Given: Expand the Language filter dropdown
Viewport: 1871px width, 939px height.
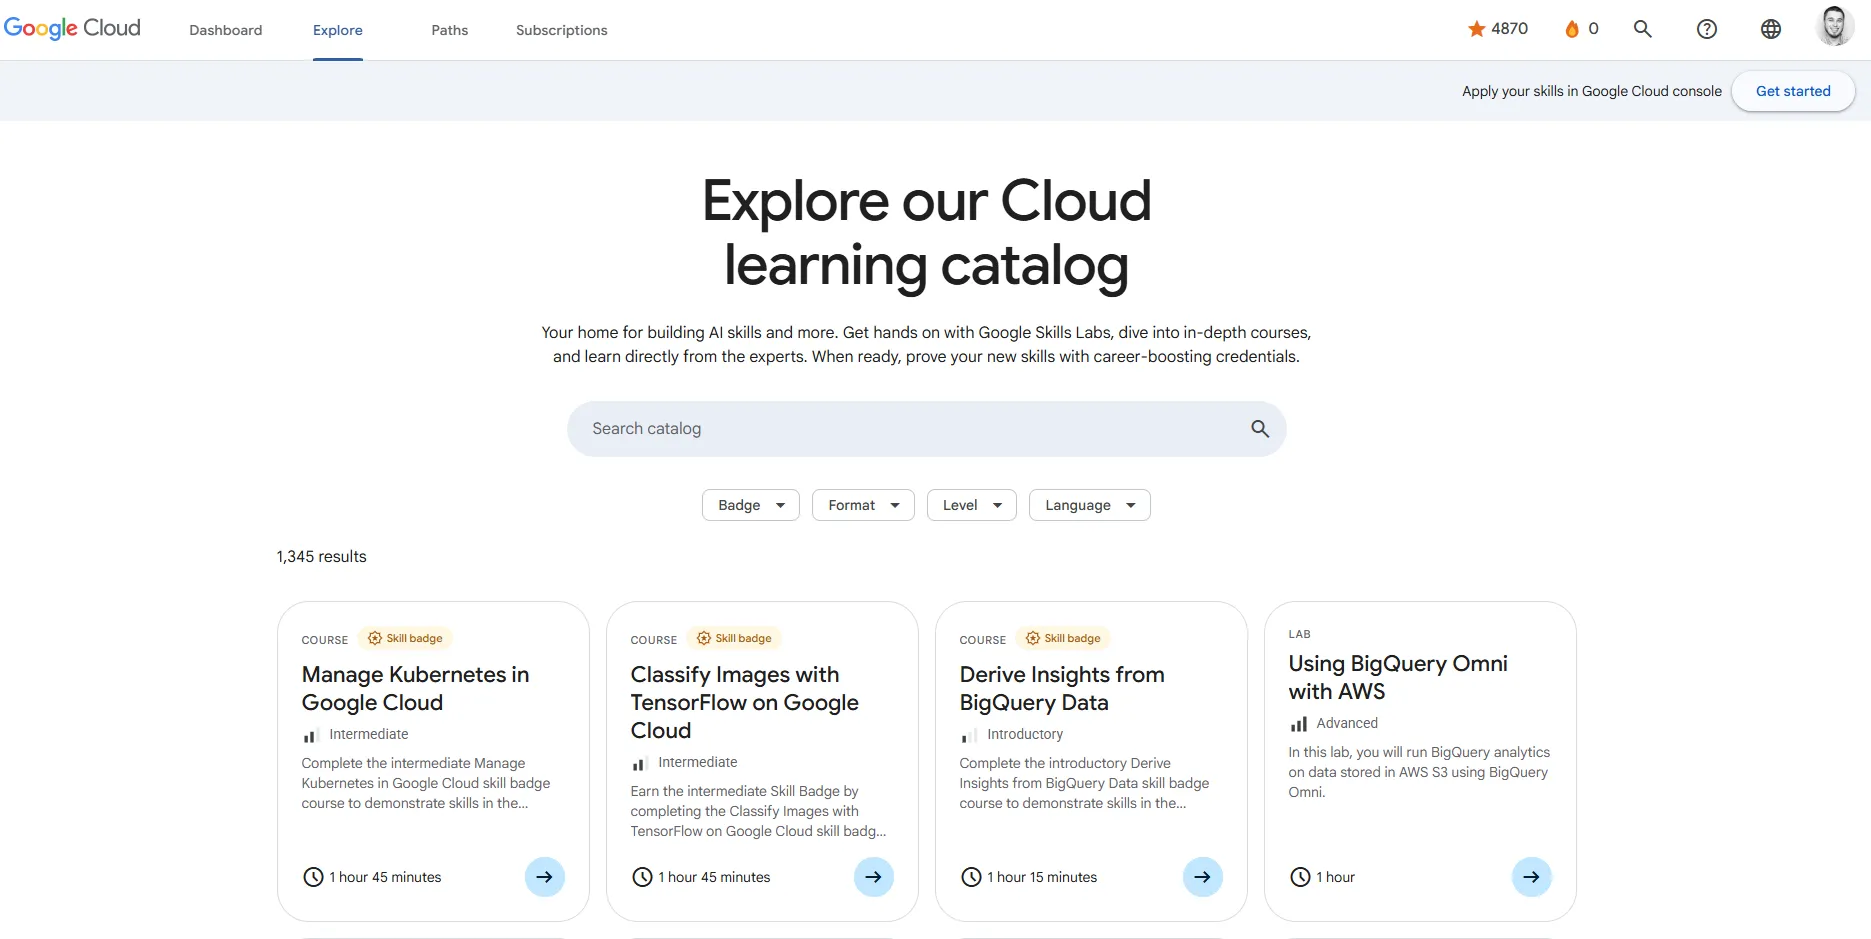Looking at the screenshot, I should [x=1090, y=505].
